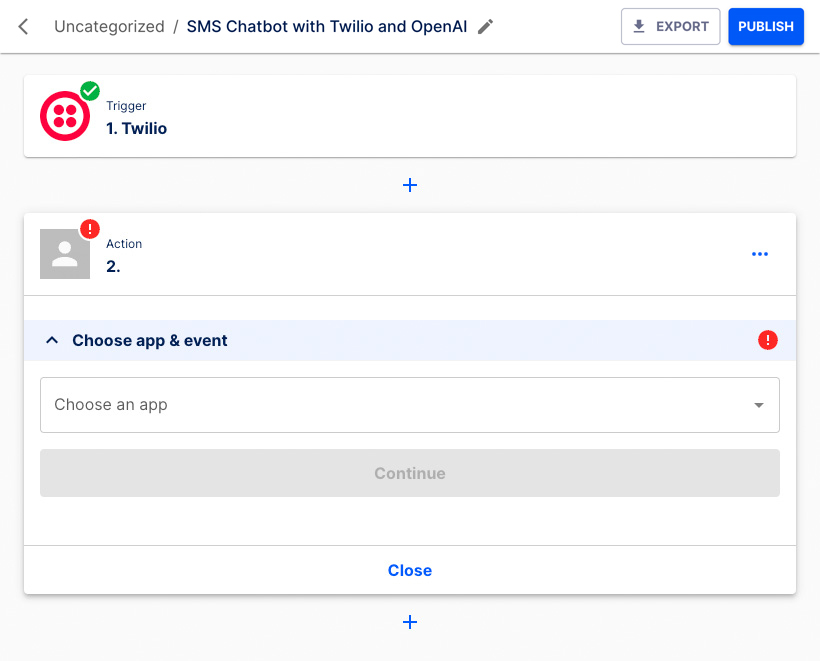820x661 pixels.
Task: Open the Choose an app dropdown
Action: point(410,405)
